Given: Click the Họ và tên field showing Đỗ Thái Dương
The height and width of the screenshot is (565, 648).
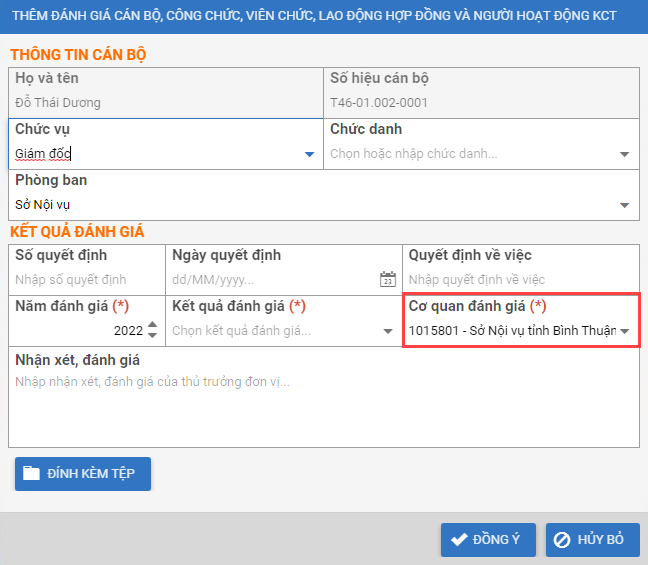Looking at the screenshot, I should [166, 102].
